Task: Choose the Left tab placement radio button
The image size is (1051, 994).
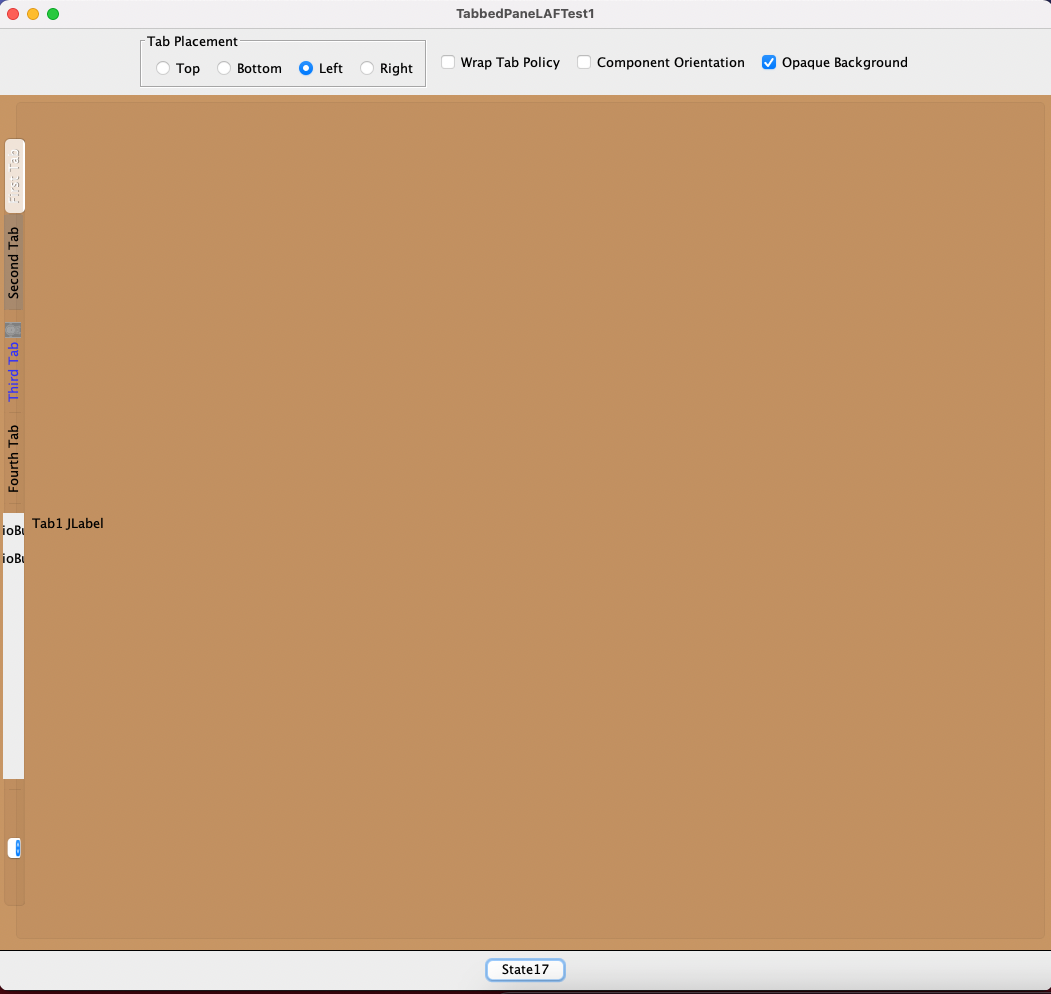Action: pos(306,69)
